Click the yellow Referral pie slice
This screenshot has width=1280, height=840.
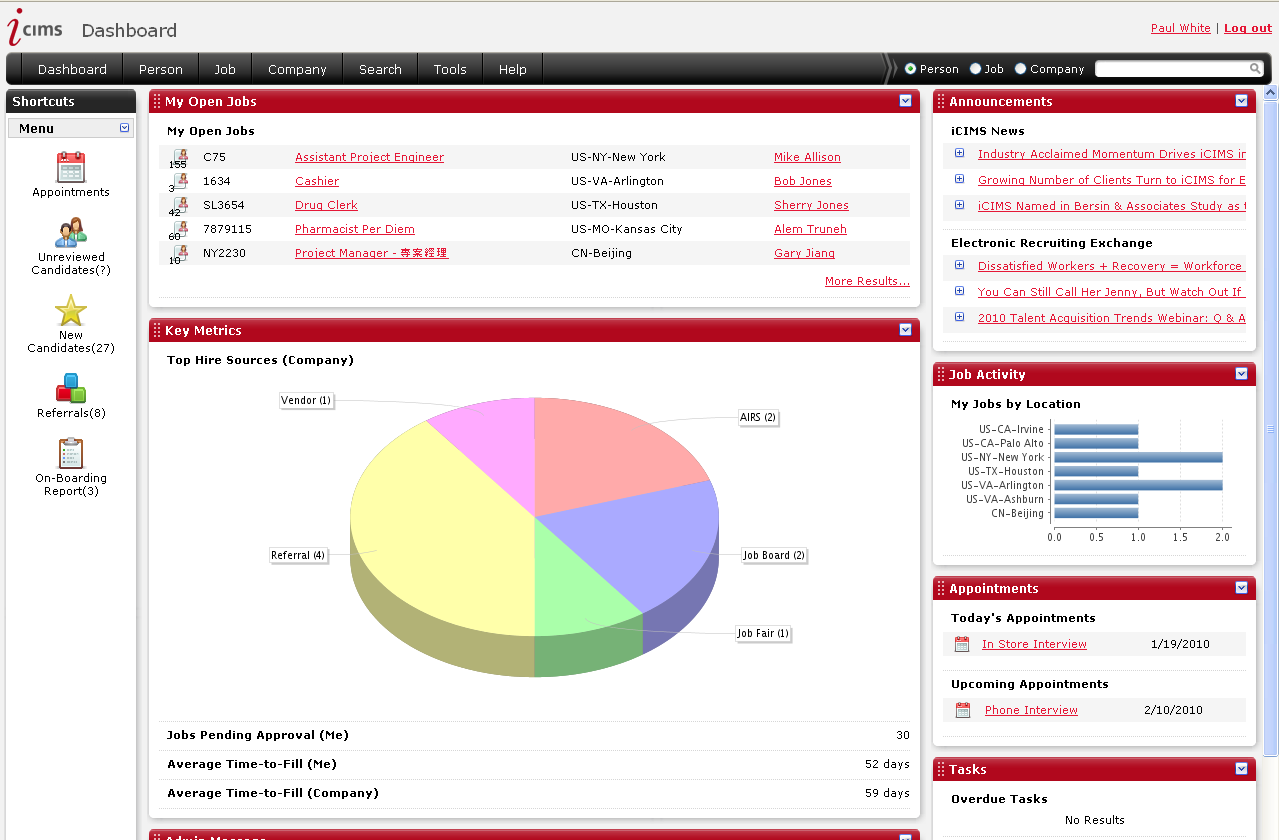click(x=430, y=530)
